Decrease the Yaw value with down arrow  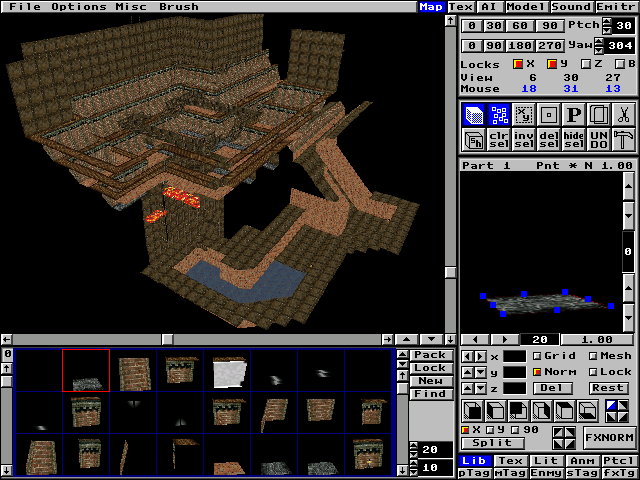point(599,50)
